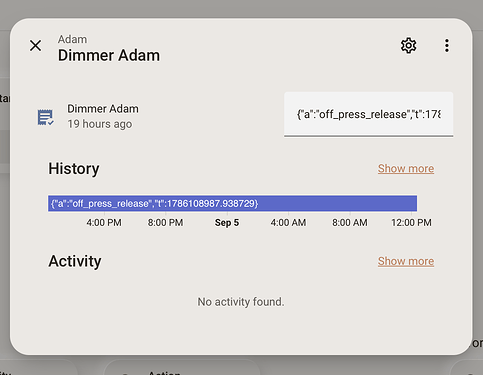Click the '12:00 PM' timeline label
The height and width of the screenshot is (375, 483).
coord(411,223)
